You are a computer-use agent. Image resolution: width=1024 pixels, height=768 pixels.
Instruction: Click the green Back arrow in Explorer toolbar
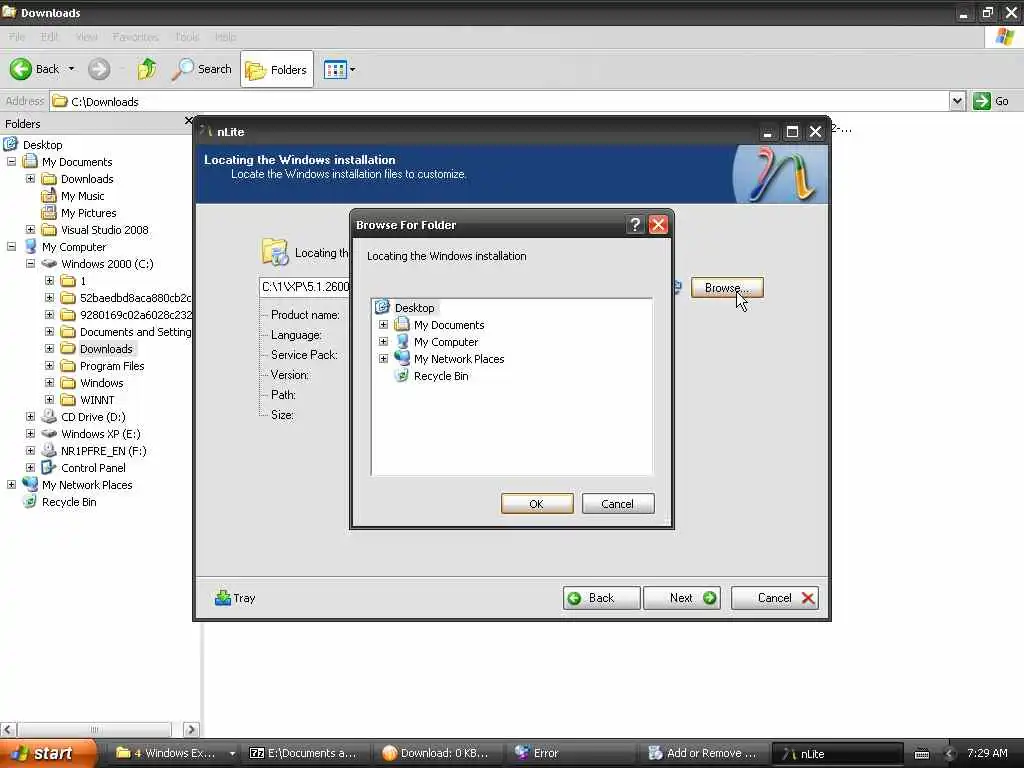21,69
